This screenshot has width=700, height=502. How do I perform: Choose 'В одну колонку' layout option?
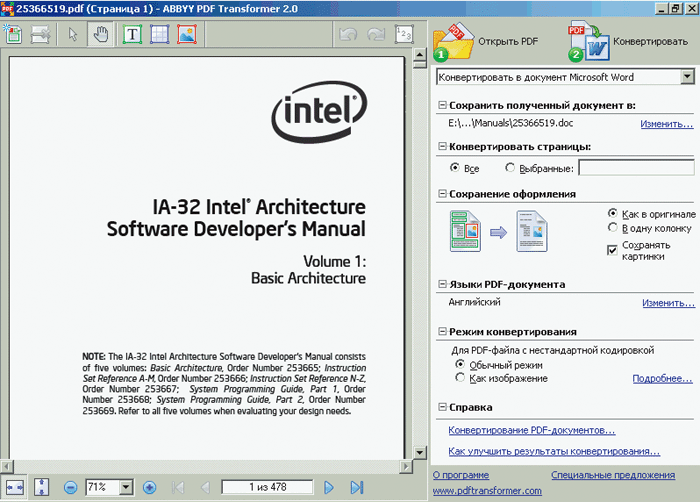point(612,227)
